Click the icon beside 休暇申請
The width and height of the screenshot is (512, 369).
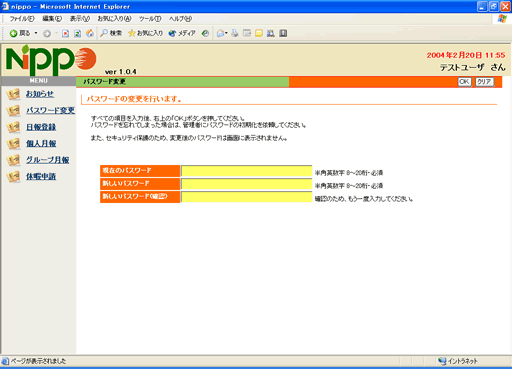tap(13, 177)
